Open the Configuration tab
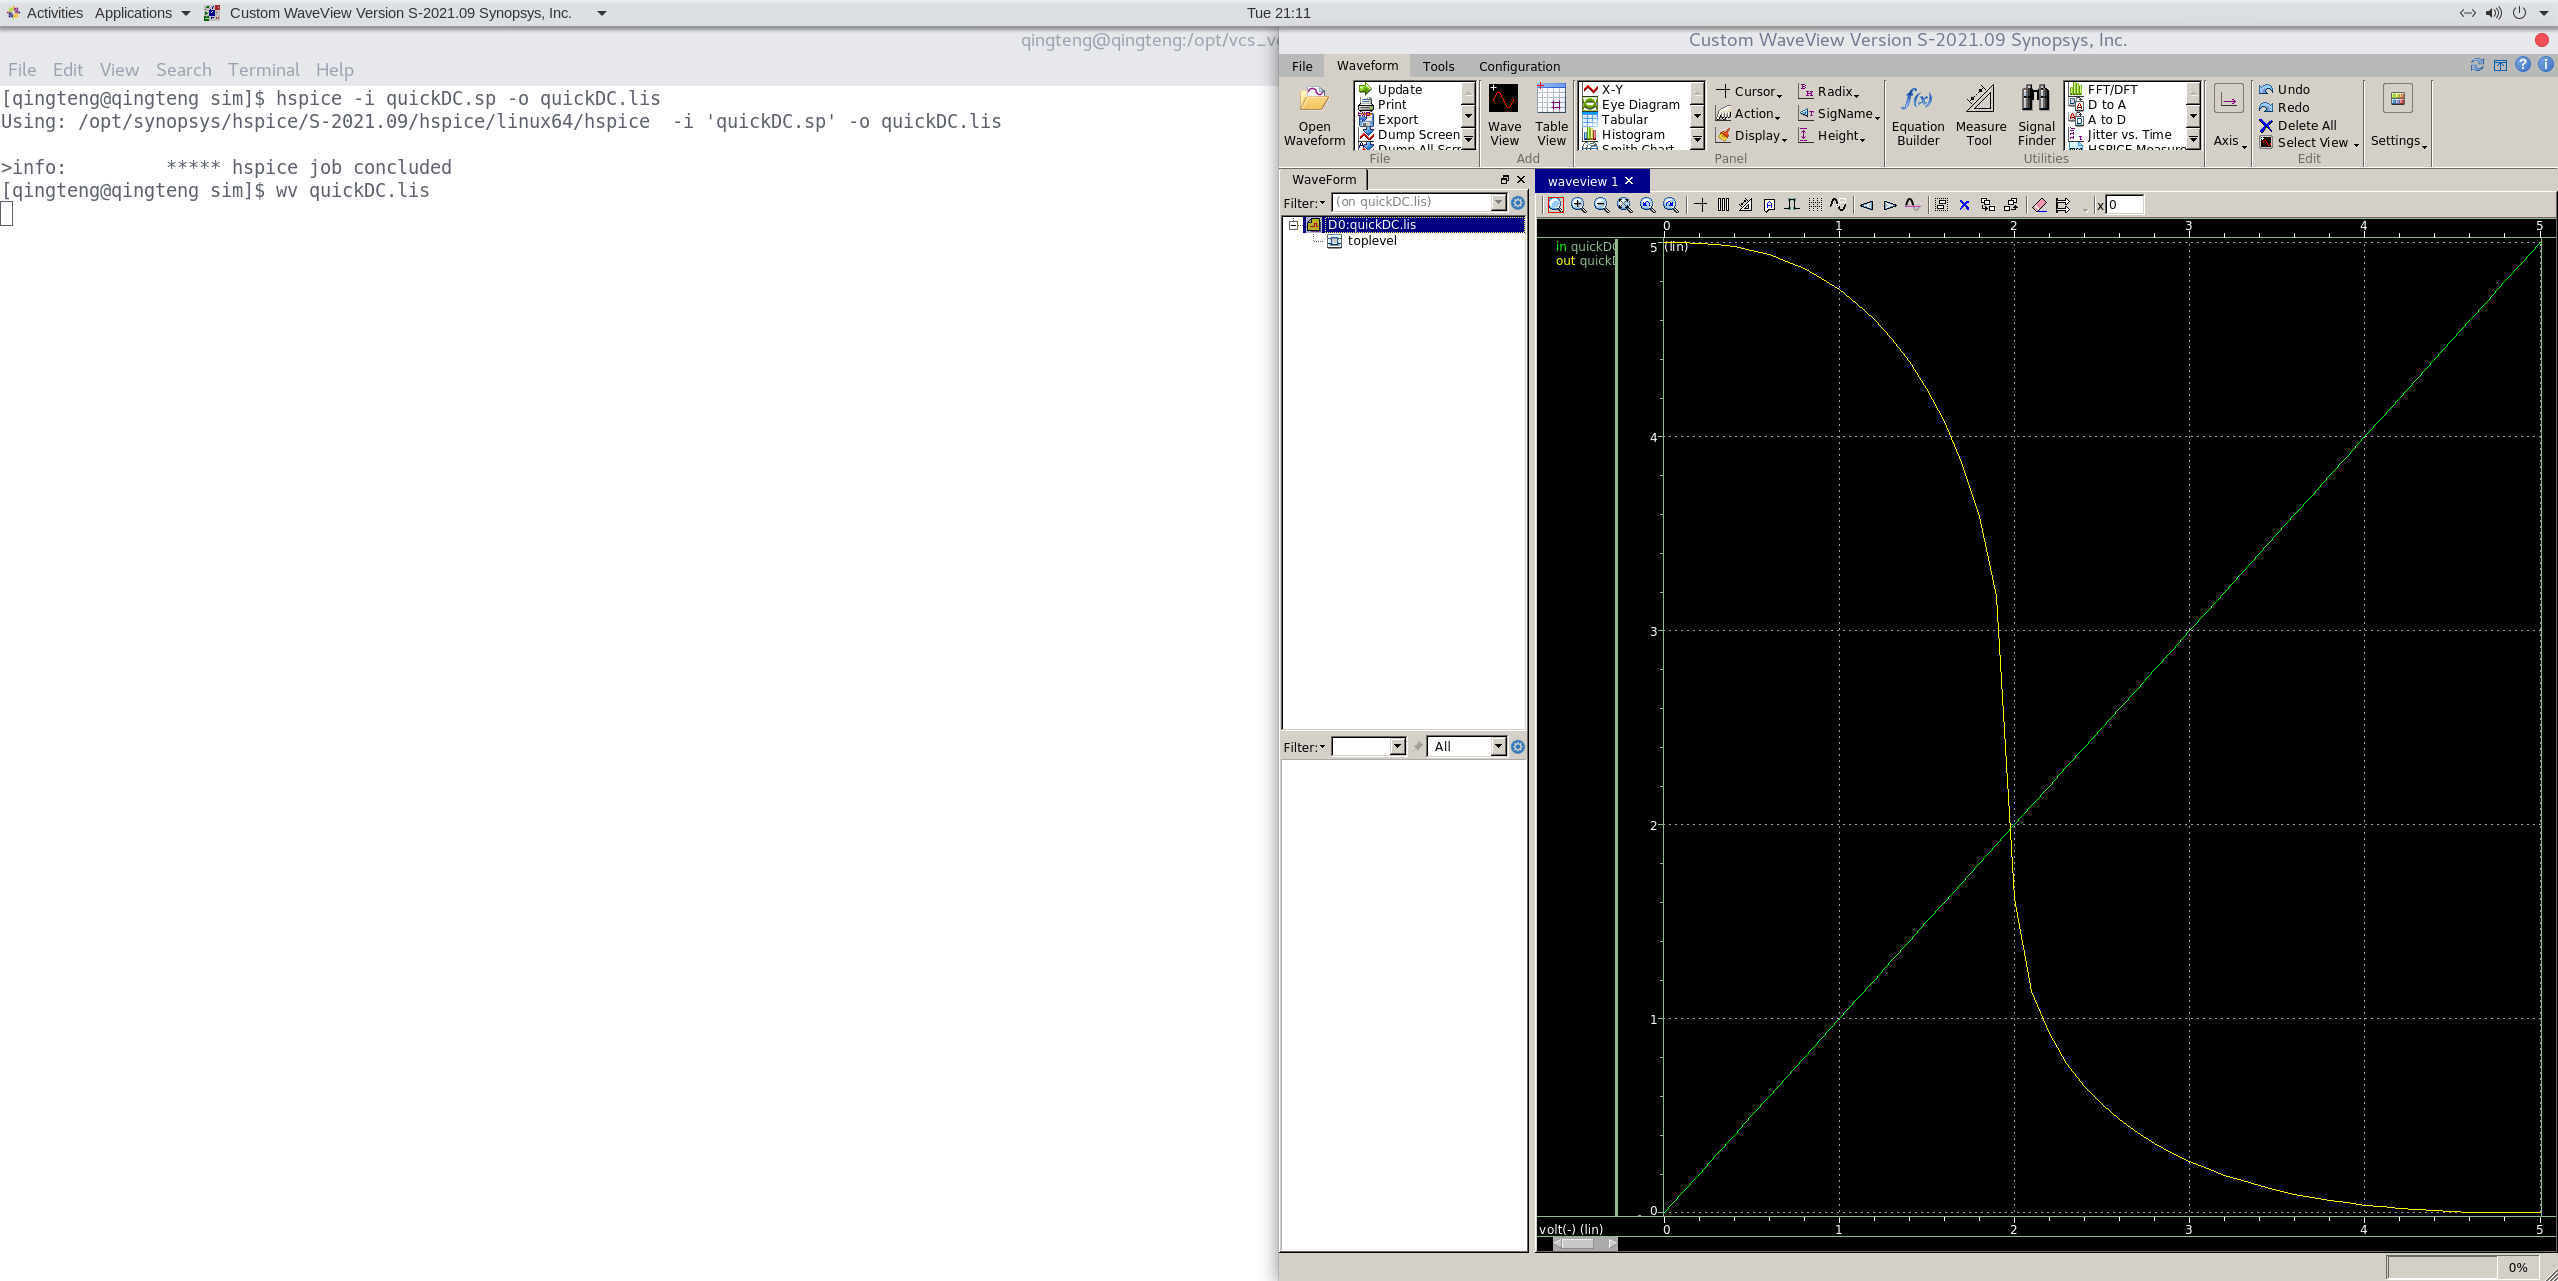Image resolution: width=2558 pixels, height=1281 pixels. (x=1518, y=66)
